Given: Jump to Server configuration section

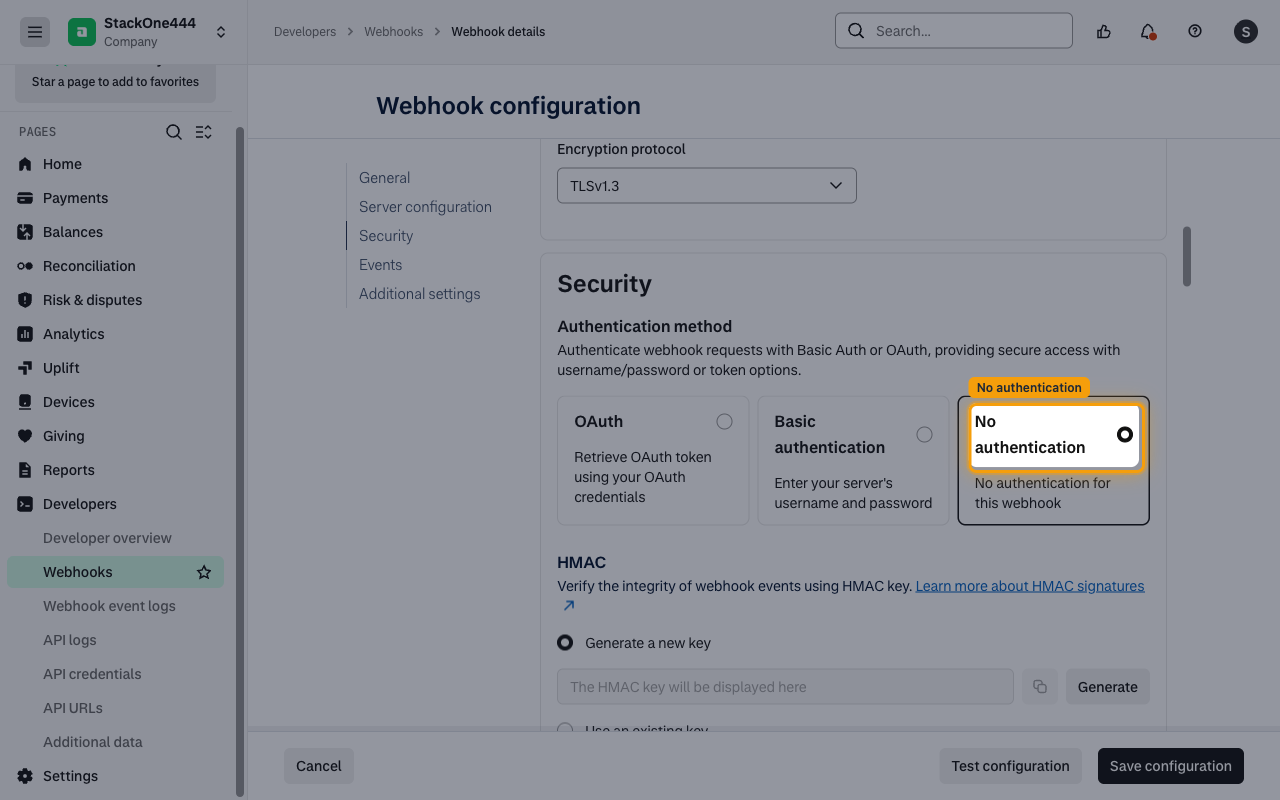Looking at the screenshot, I should (425, 207).
